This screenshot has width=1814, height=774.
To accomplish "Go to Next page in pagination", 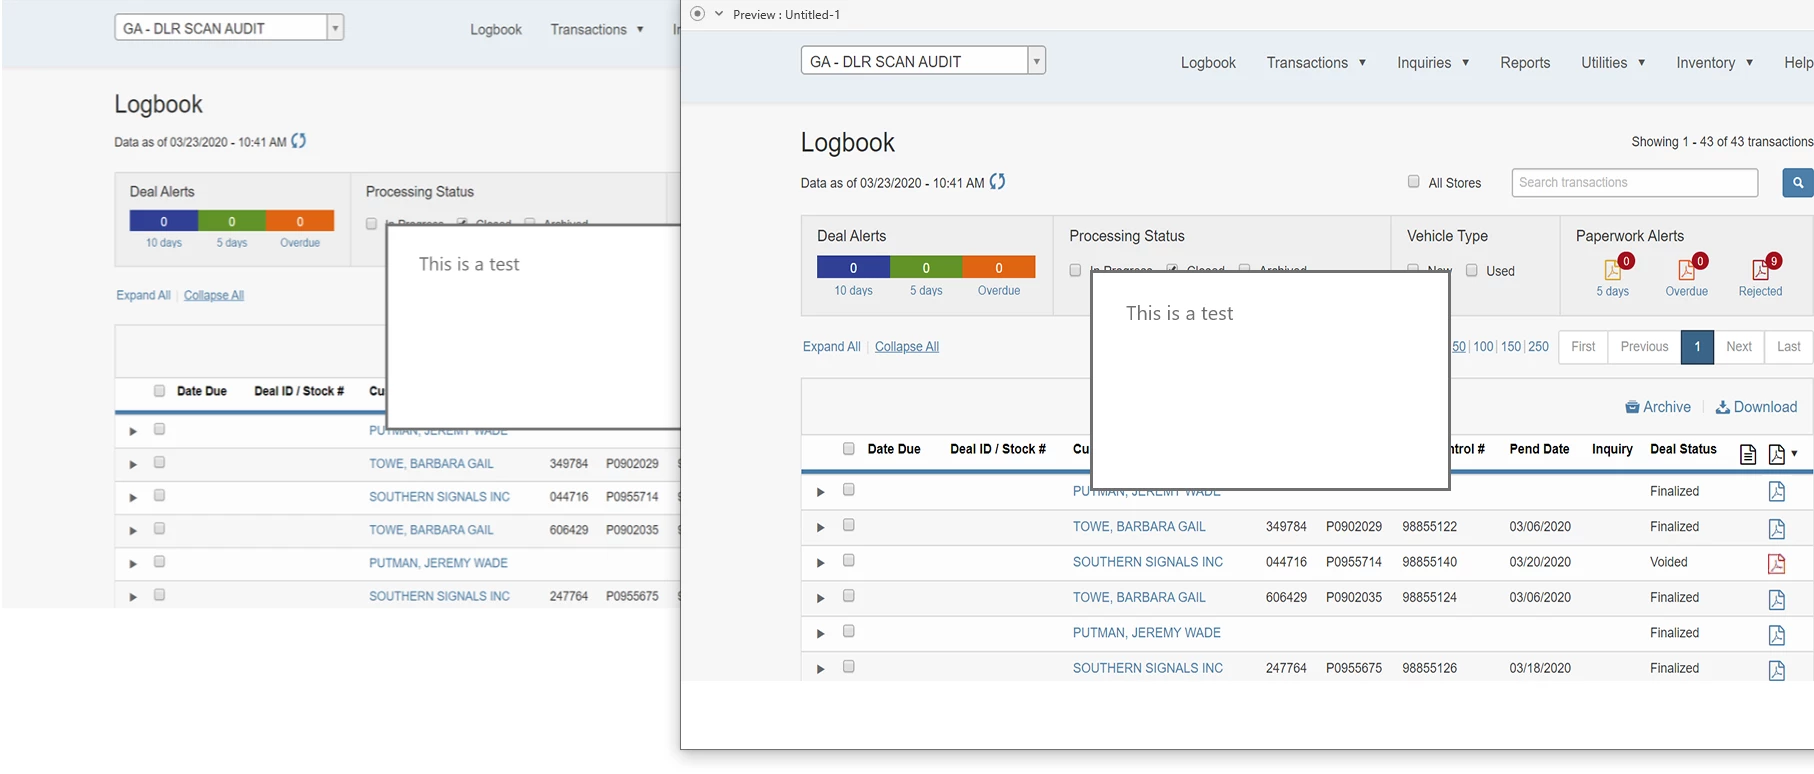I will (1739, 347).
